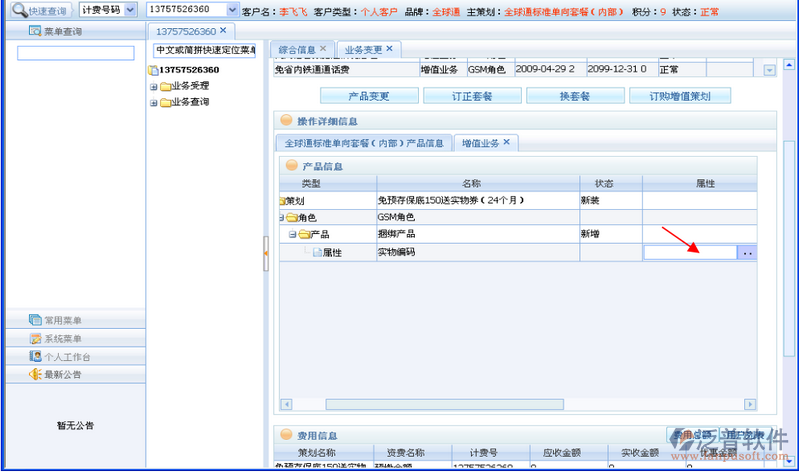
Task: Click the 订正套餐 button
Action: 472,97
